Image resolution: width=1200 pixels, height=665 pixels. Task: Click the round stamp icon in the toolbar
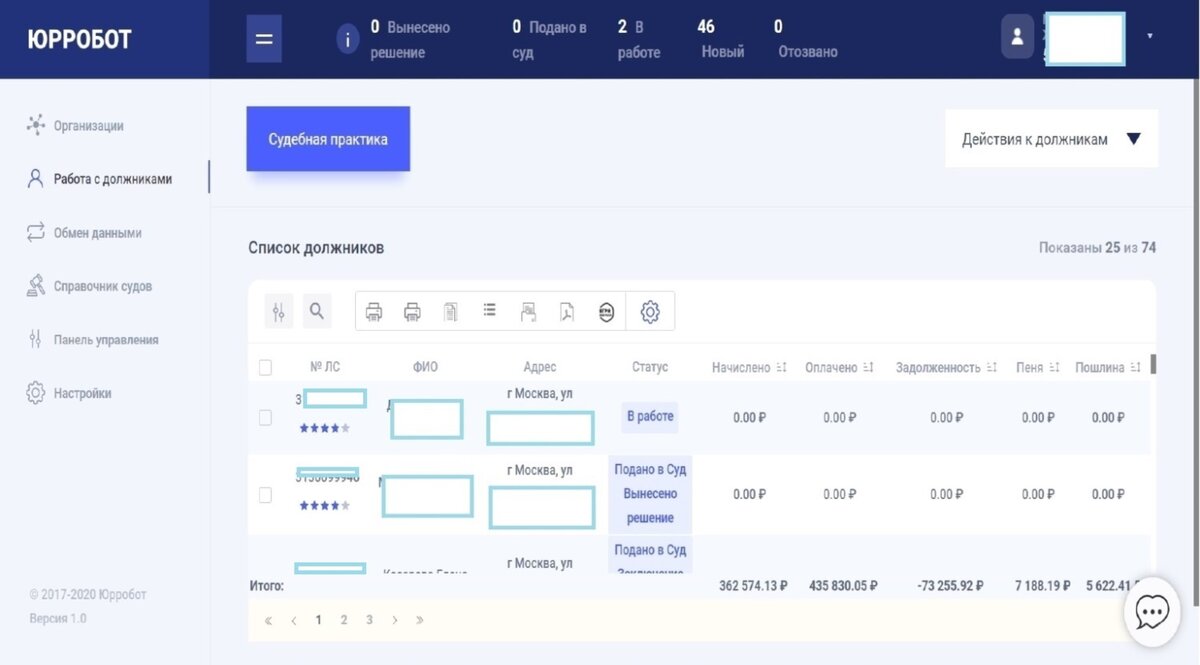click(607, 311)
